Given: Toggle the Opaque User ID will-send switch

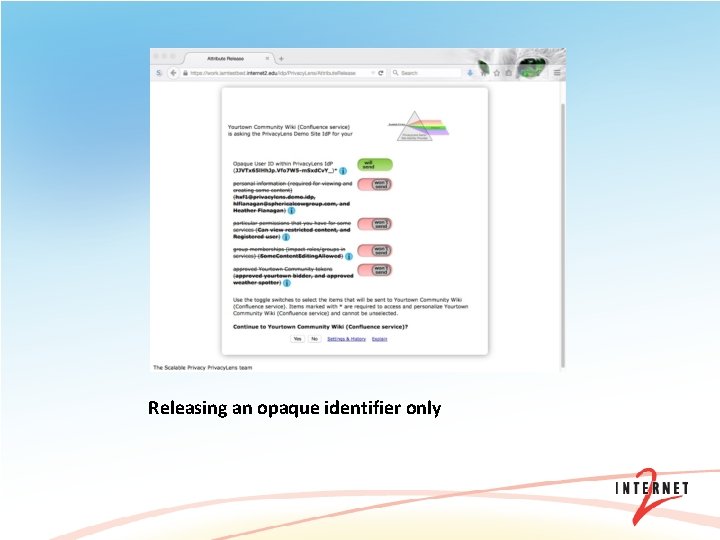Looking at the screenshot, I should [375, 164].
